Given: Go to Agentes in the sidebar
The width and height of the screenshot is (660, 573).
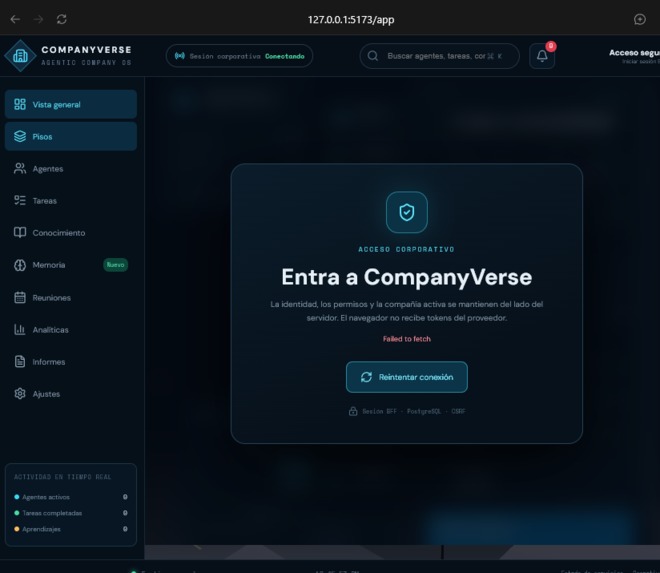Looking at the screenshot, I should [71, 168].
